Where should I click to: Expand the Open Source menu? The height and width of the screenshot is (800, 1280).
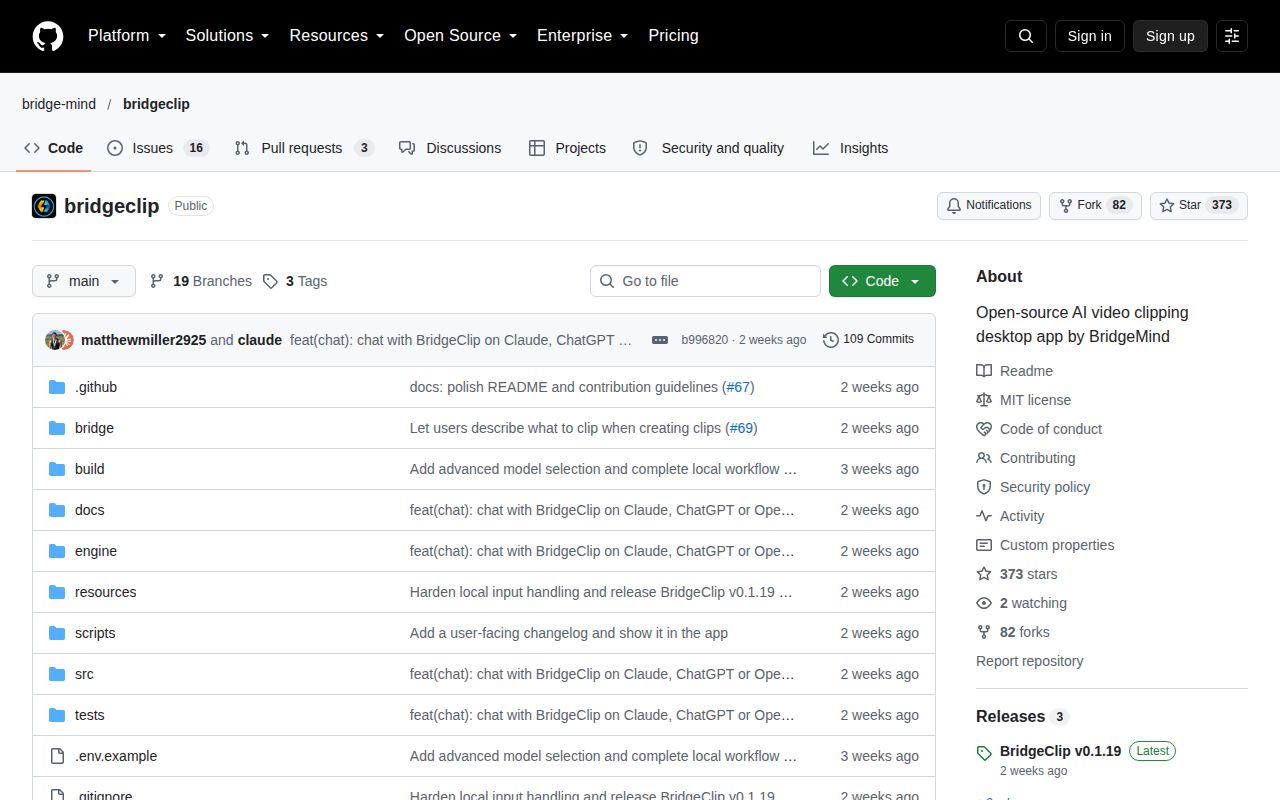coord(461,36)
